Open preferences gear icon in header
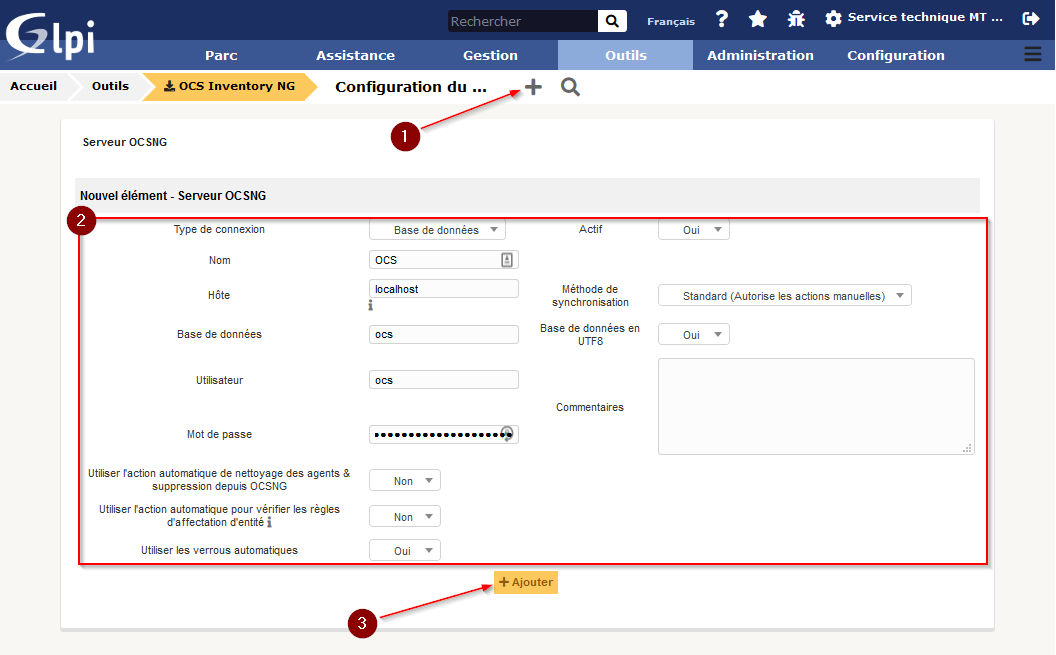 click(x=833, y=19)
